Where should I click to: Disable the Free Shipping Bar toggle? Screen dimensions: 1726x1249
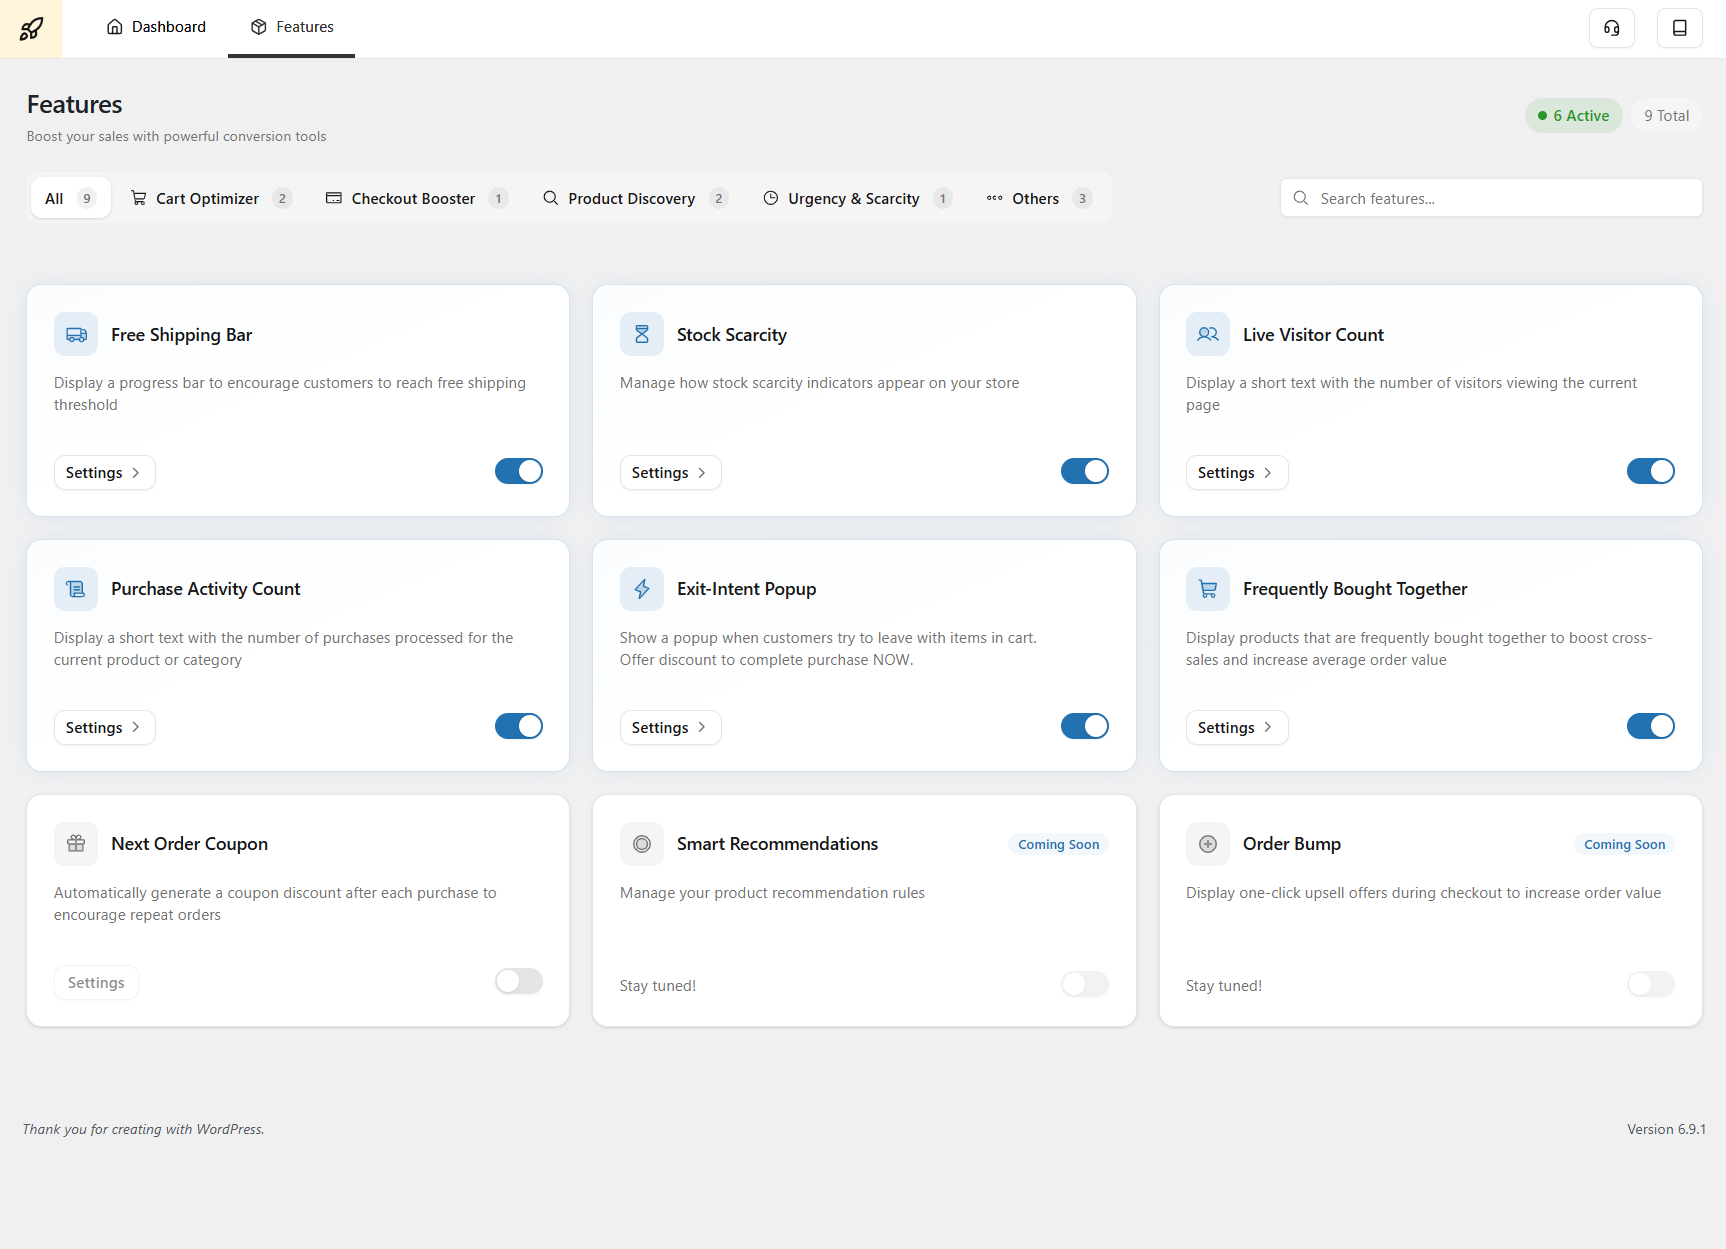518,471
